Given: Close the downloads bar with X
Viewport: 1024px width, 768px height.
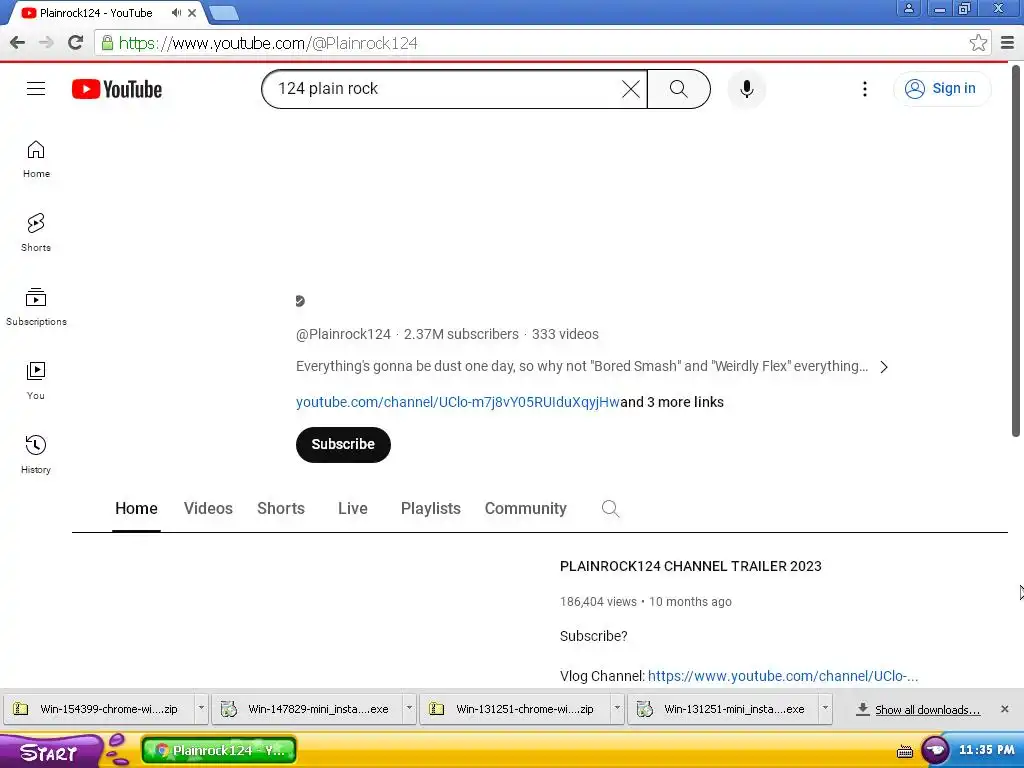Looking at the screenshot, I should [x=1004, y=709].
